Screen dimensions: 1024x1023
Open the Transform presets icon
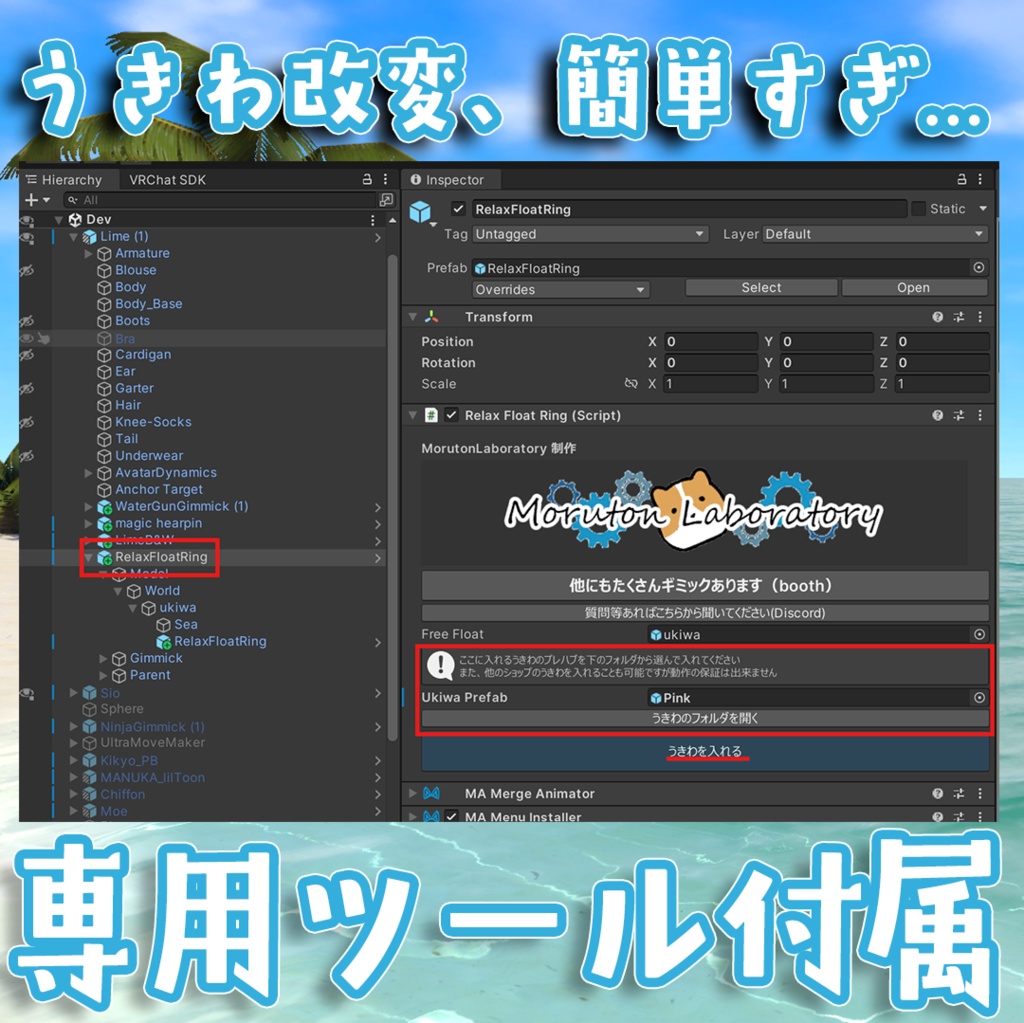click(958, 317)
